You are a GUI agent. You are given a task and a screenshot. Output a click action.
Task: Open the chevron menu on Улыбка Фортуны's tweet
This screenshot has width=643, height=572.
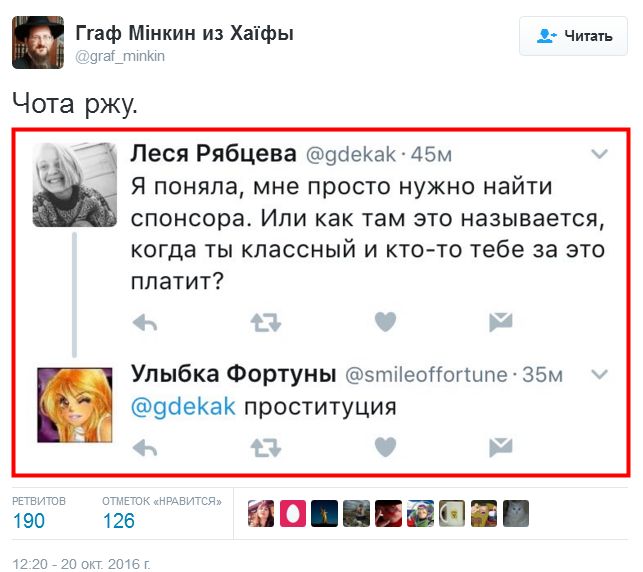click(600, 375)
